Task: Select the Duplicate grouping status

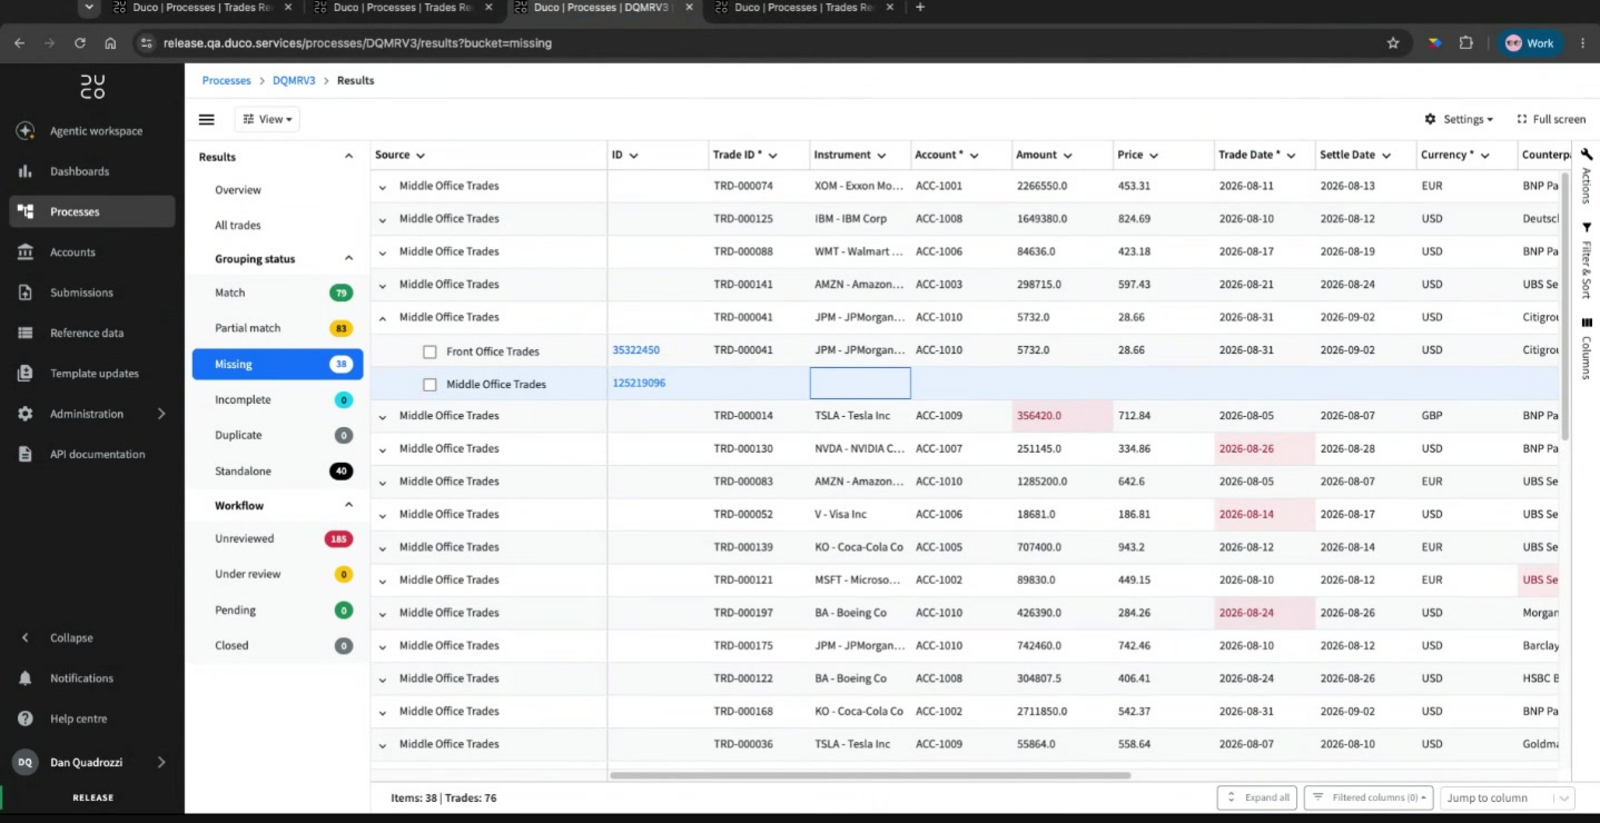Action: point(278,436)
